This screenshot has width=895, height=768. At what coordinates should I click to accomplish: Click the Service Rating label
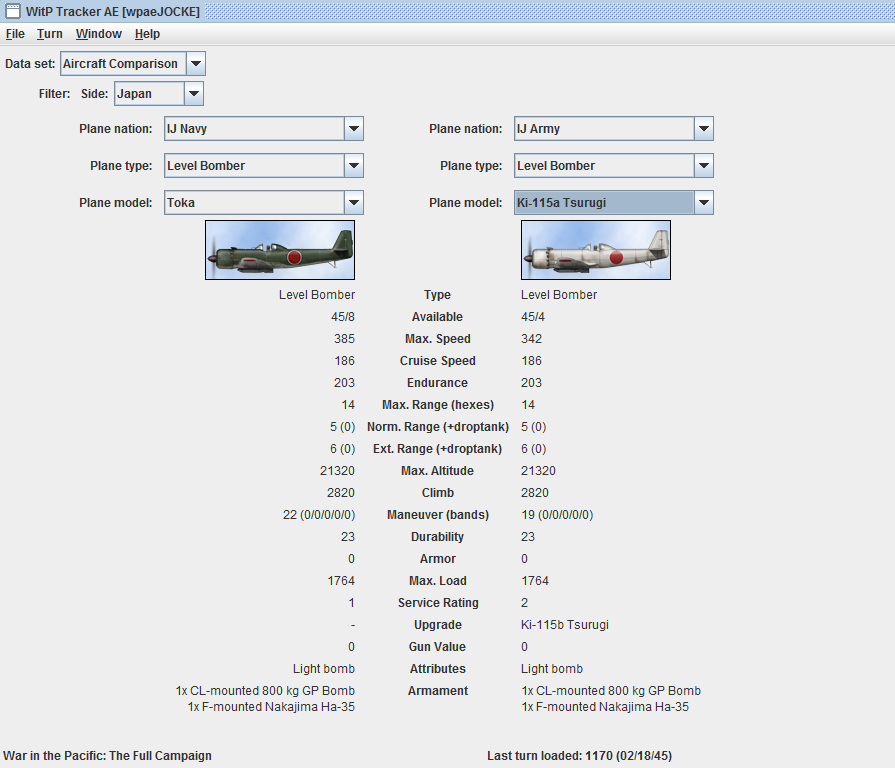point(438,603)
